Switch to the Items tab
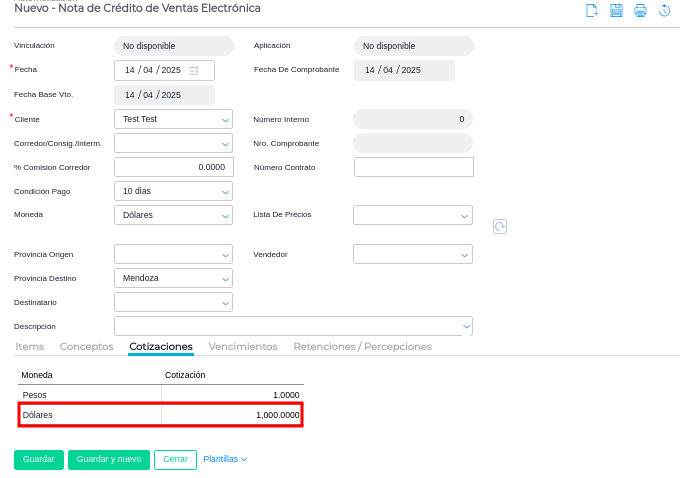This screenshot has width=680, height=478. click(x=29, y=346)
